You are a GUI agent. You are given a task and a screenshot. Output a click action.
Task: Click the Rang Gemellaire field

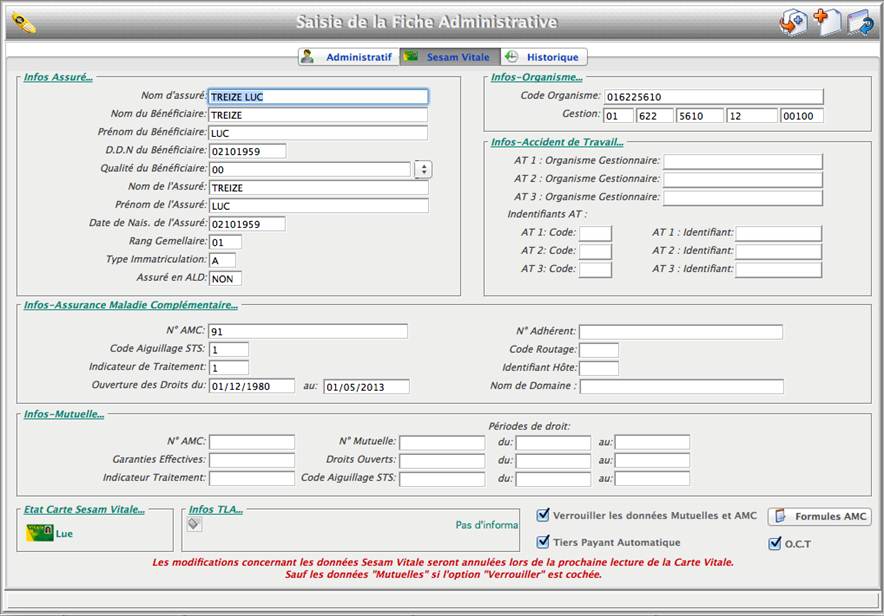[x=226, y=242]
